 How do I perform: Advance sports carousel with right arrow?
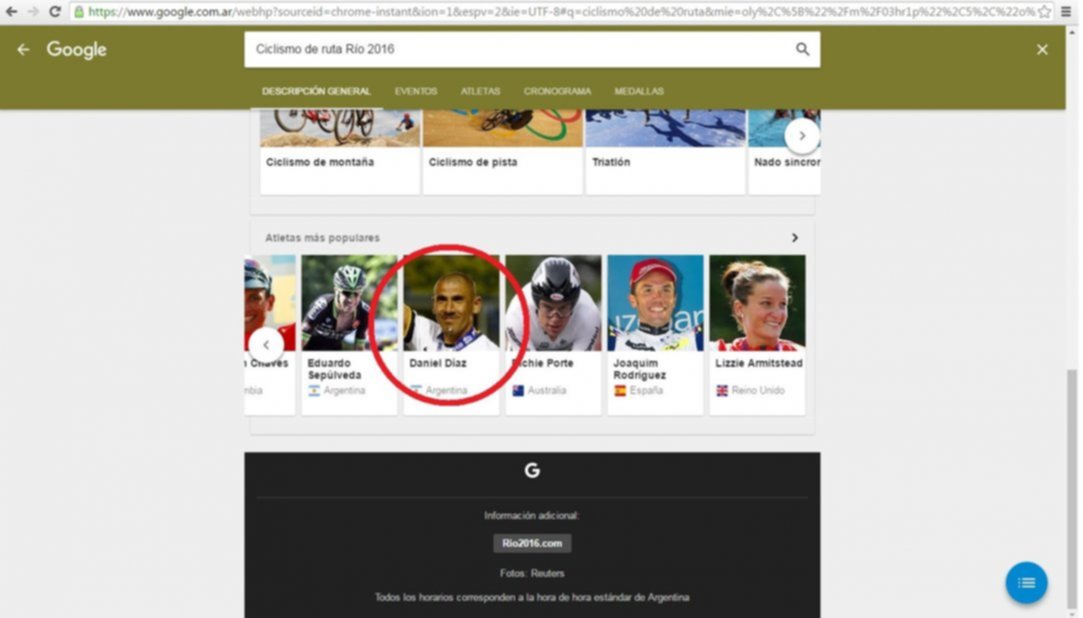(x=802, y=136)
